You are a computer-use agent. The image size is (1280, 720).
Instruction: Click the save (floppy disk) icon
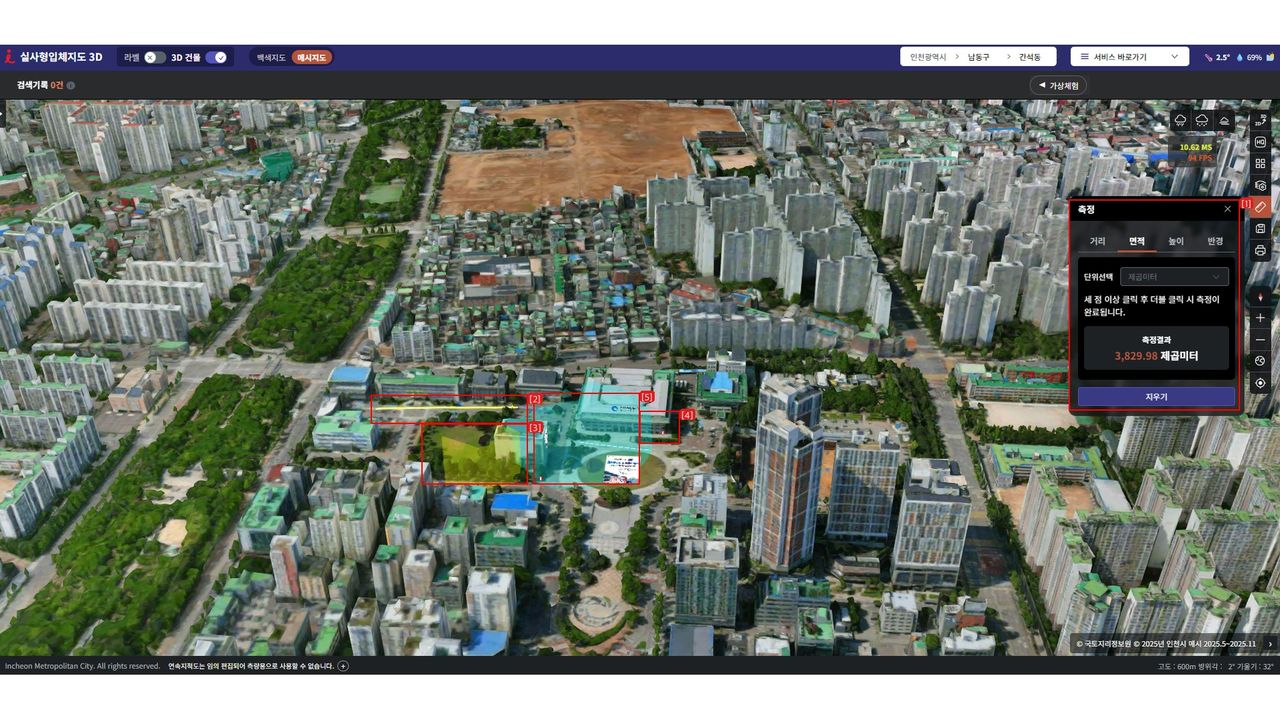tap(1260, 228)
